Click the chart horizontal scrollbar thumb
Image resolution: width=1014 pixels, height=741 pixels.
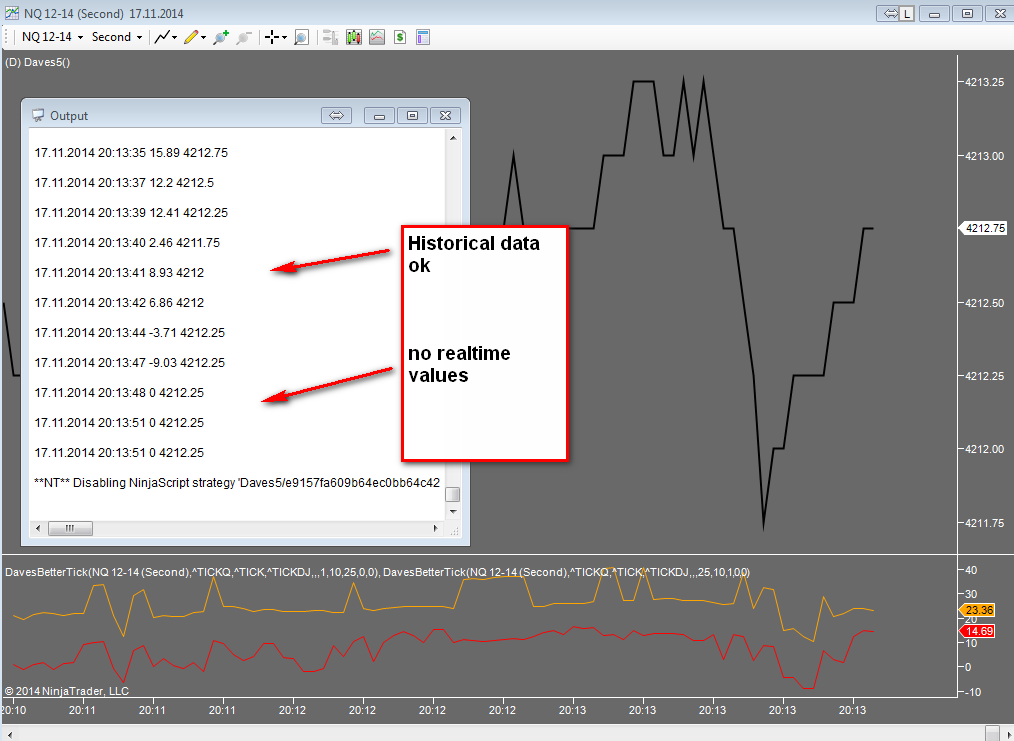pyautogui.click(x=993, y=733)
